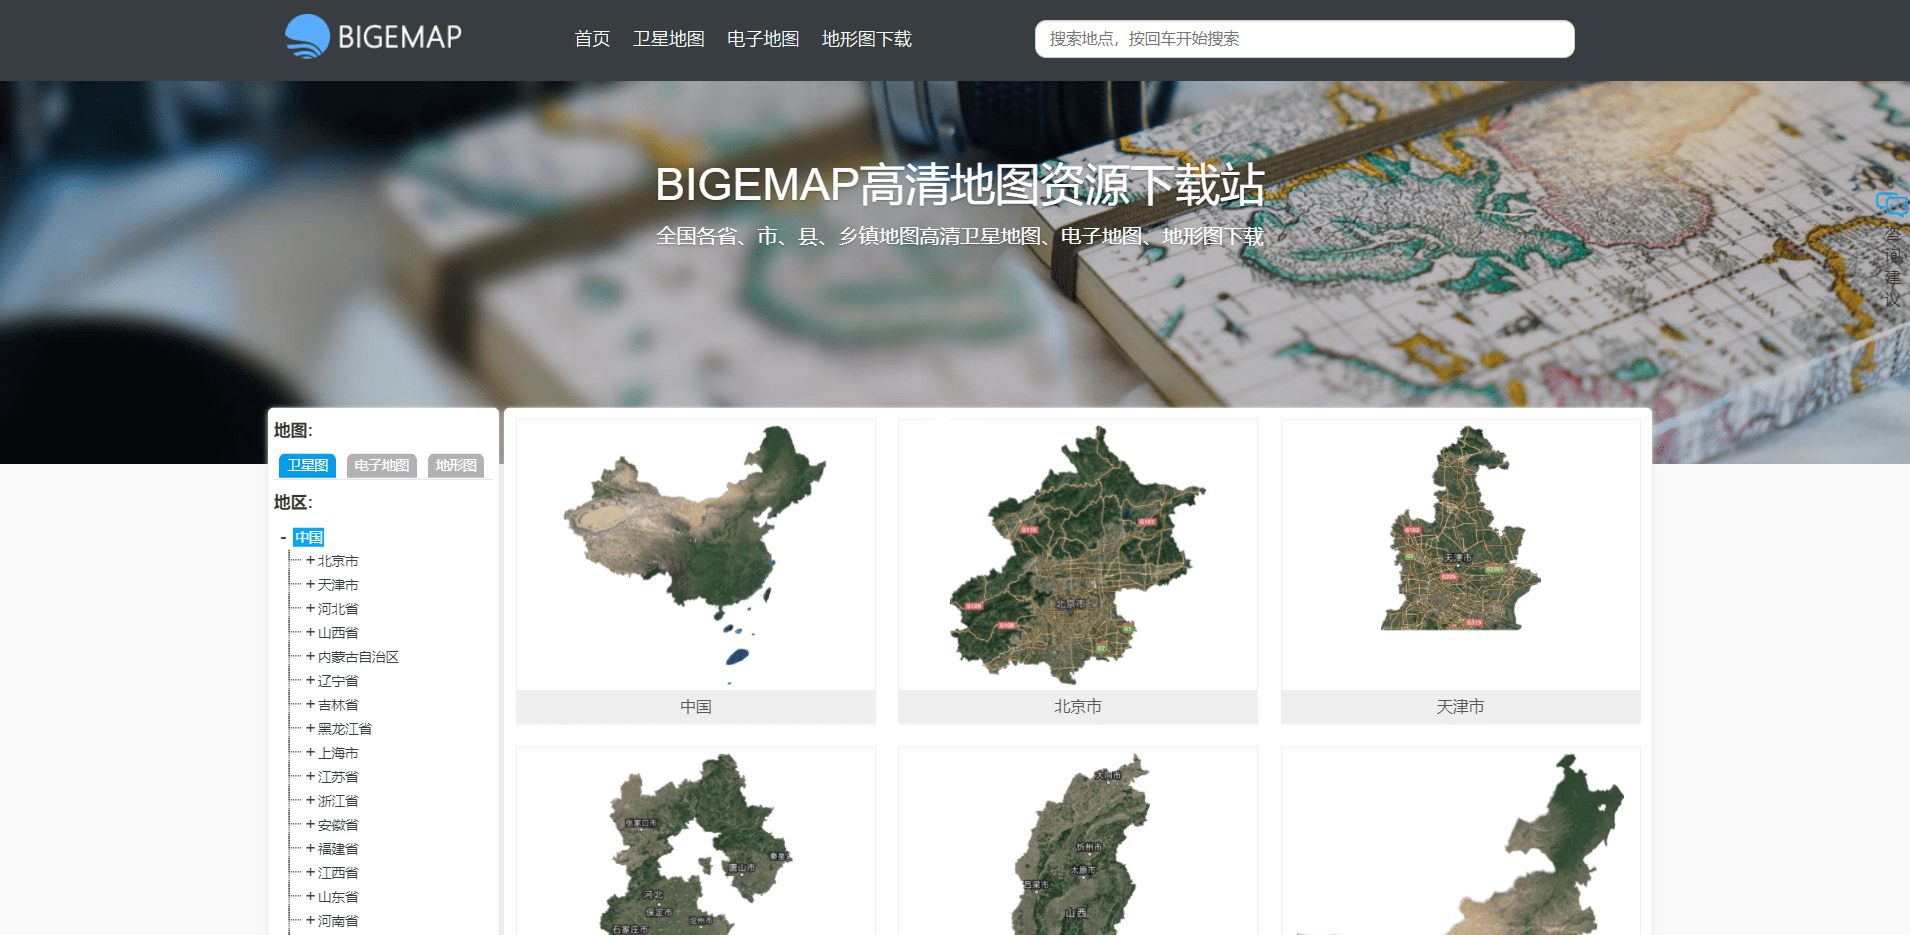The image size is (1910, 935).
Task: Select 辽宁省 in the region tree
Action: pos(338,681)
